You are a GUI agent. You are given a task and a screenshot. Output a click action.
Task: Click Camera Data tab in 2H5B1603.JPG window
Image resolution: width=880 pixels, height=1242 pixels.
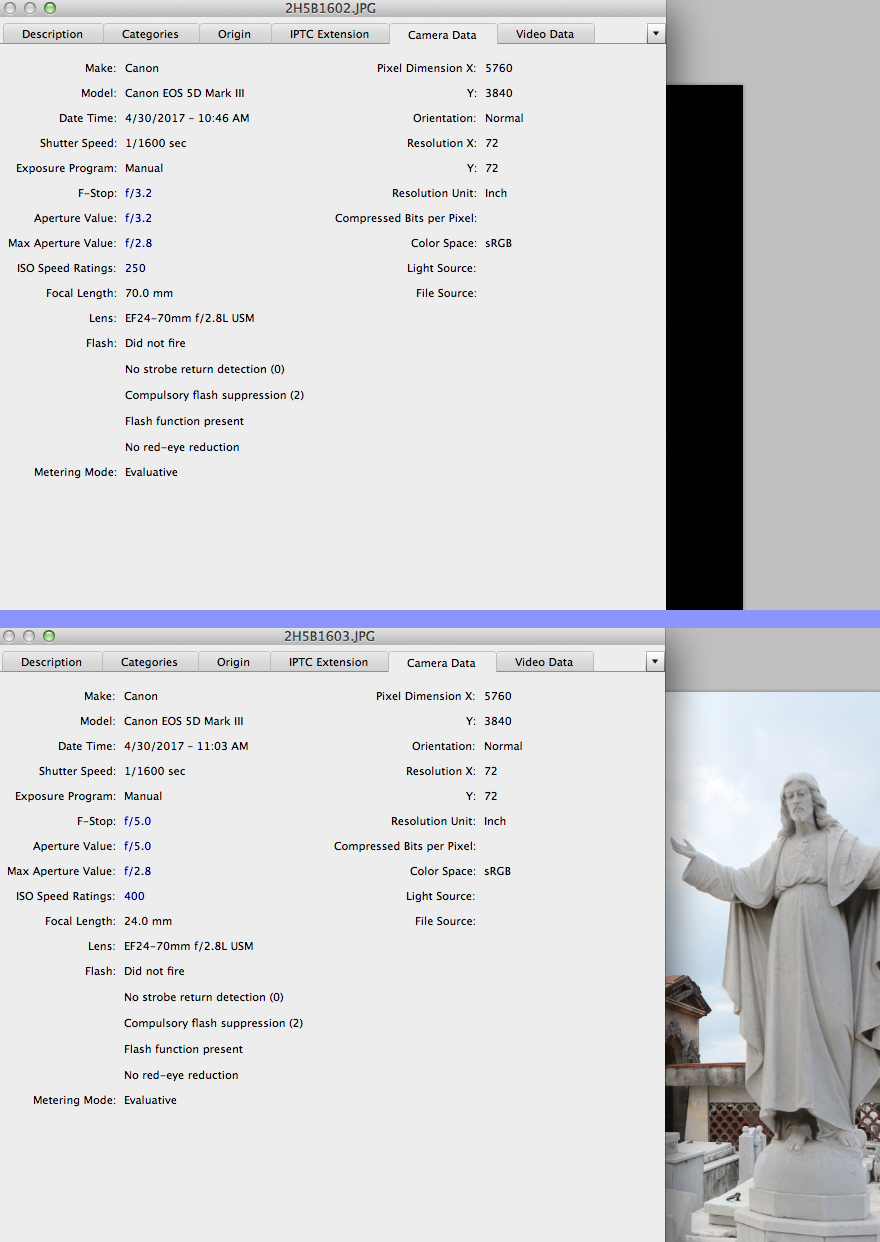click(441, 663)
